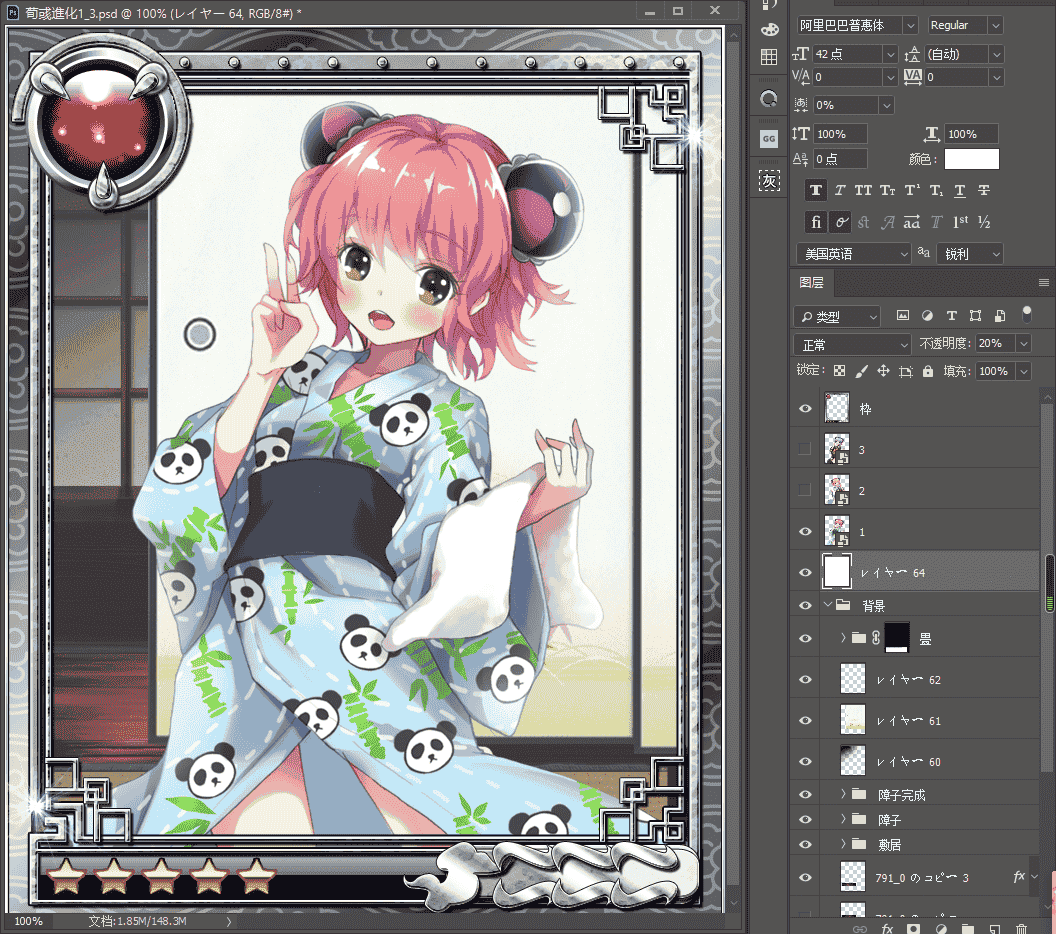
Task: Toggle visibility of 背景 group
Action: [x=805, y=605]
